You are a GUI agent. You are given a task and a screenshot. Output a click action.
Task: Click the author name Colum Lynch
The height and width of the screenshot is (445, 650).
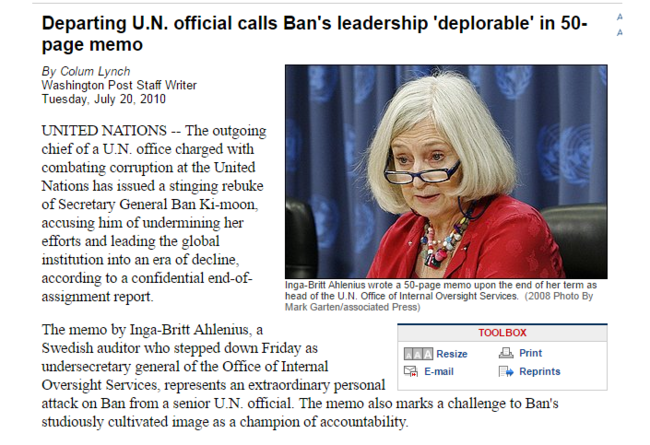click(x=95, y=71)
